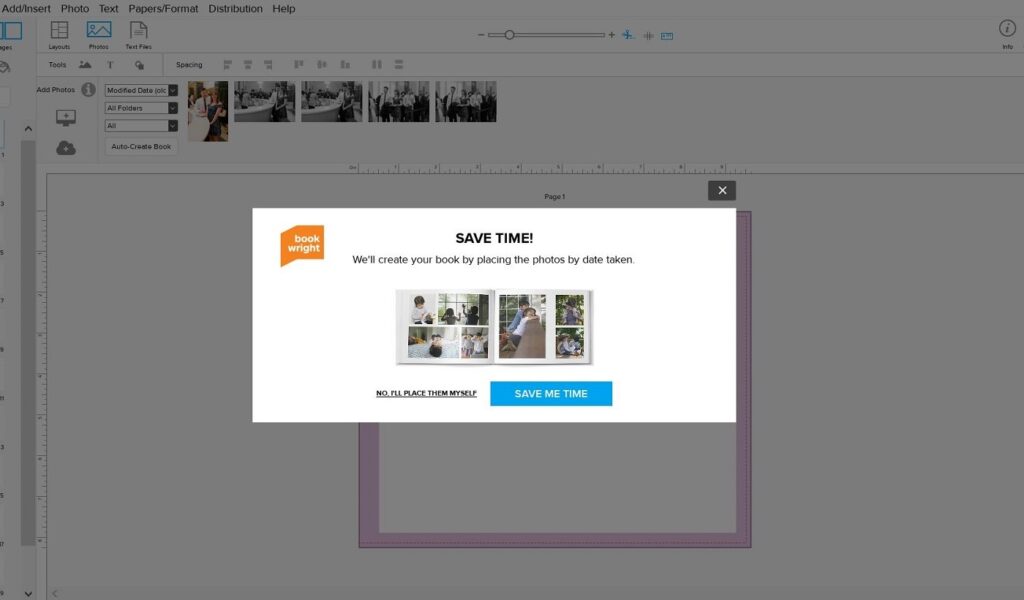This screenshot has width=1024, height=600.
Task: Open the Photo menu
Action: point(74,8)
